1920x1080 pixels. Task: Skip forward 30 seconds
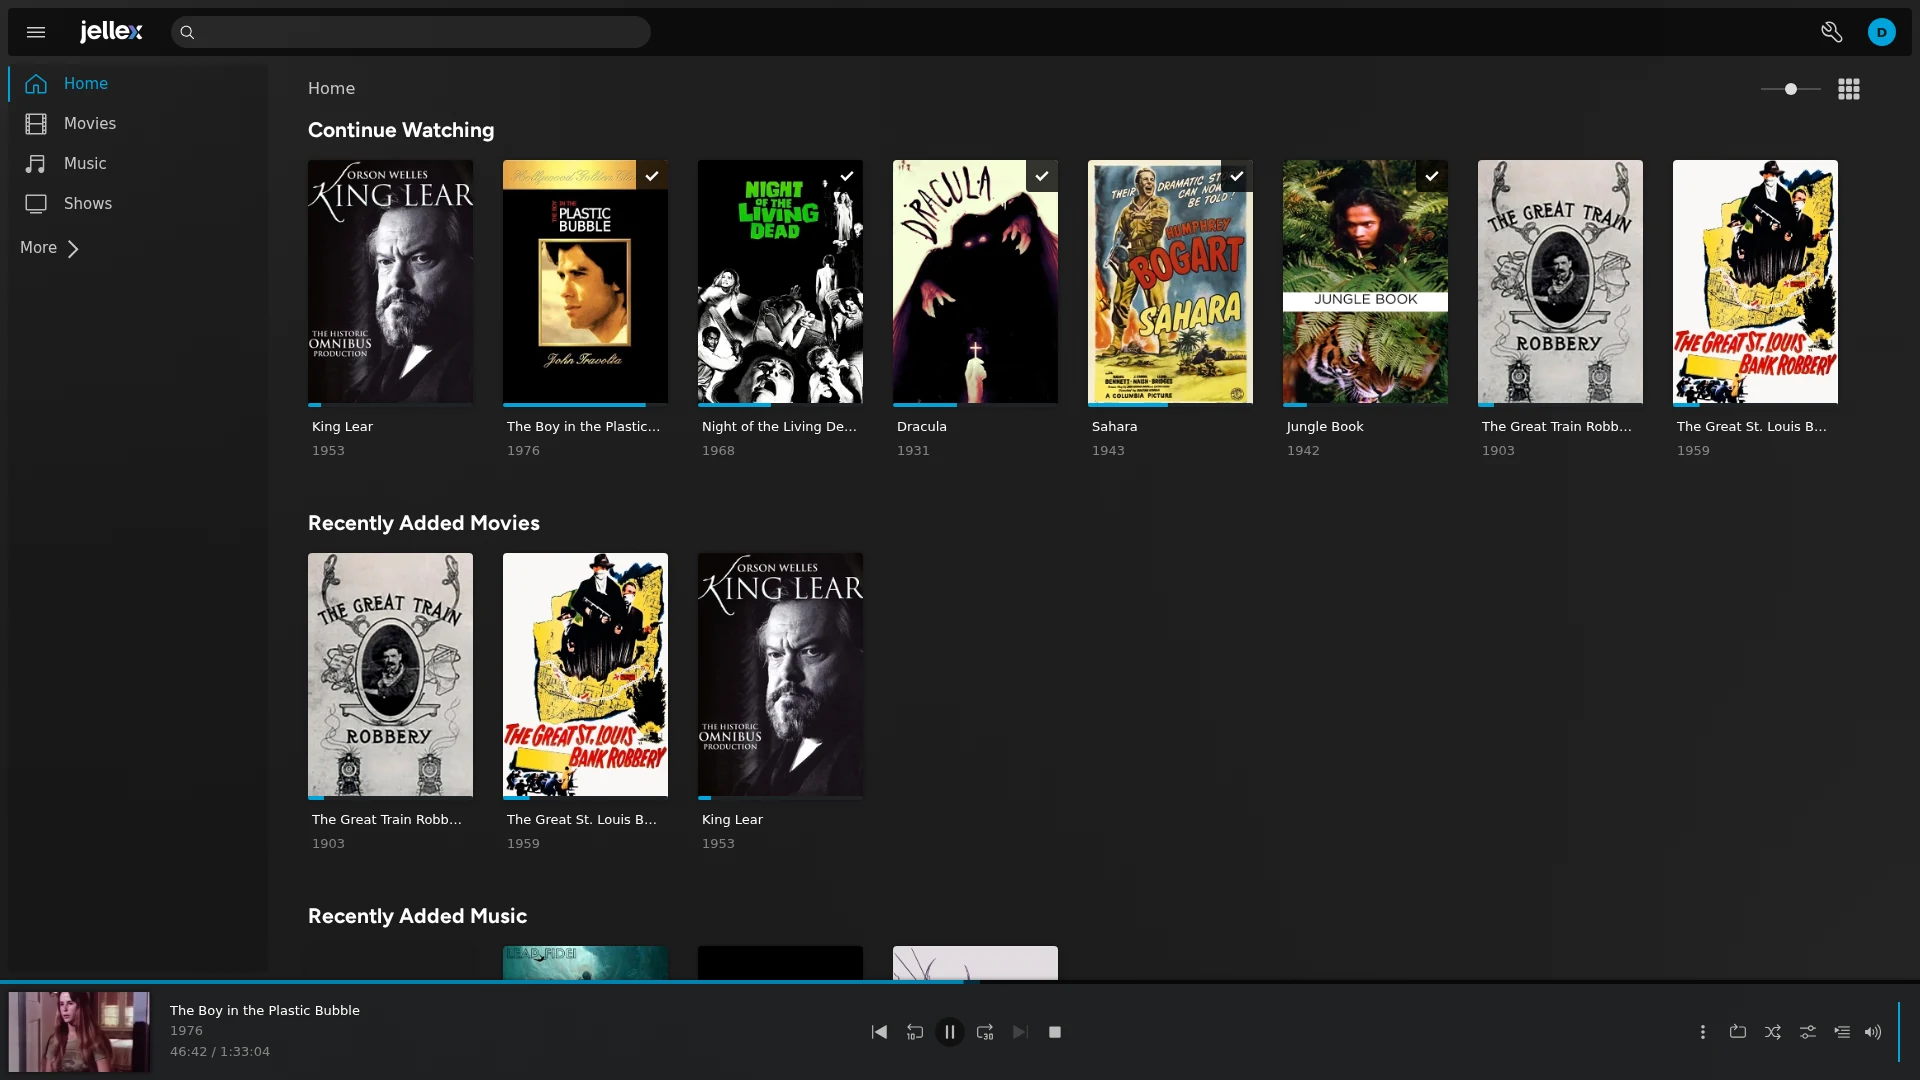[x=985, y=1032]
